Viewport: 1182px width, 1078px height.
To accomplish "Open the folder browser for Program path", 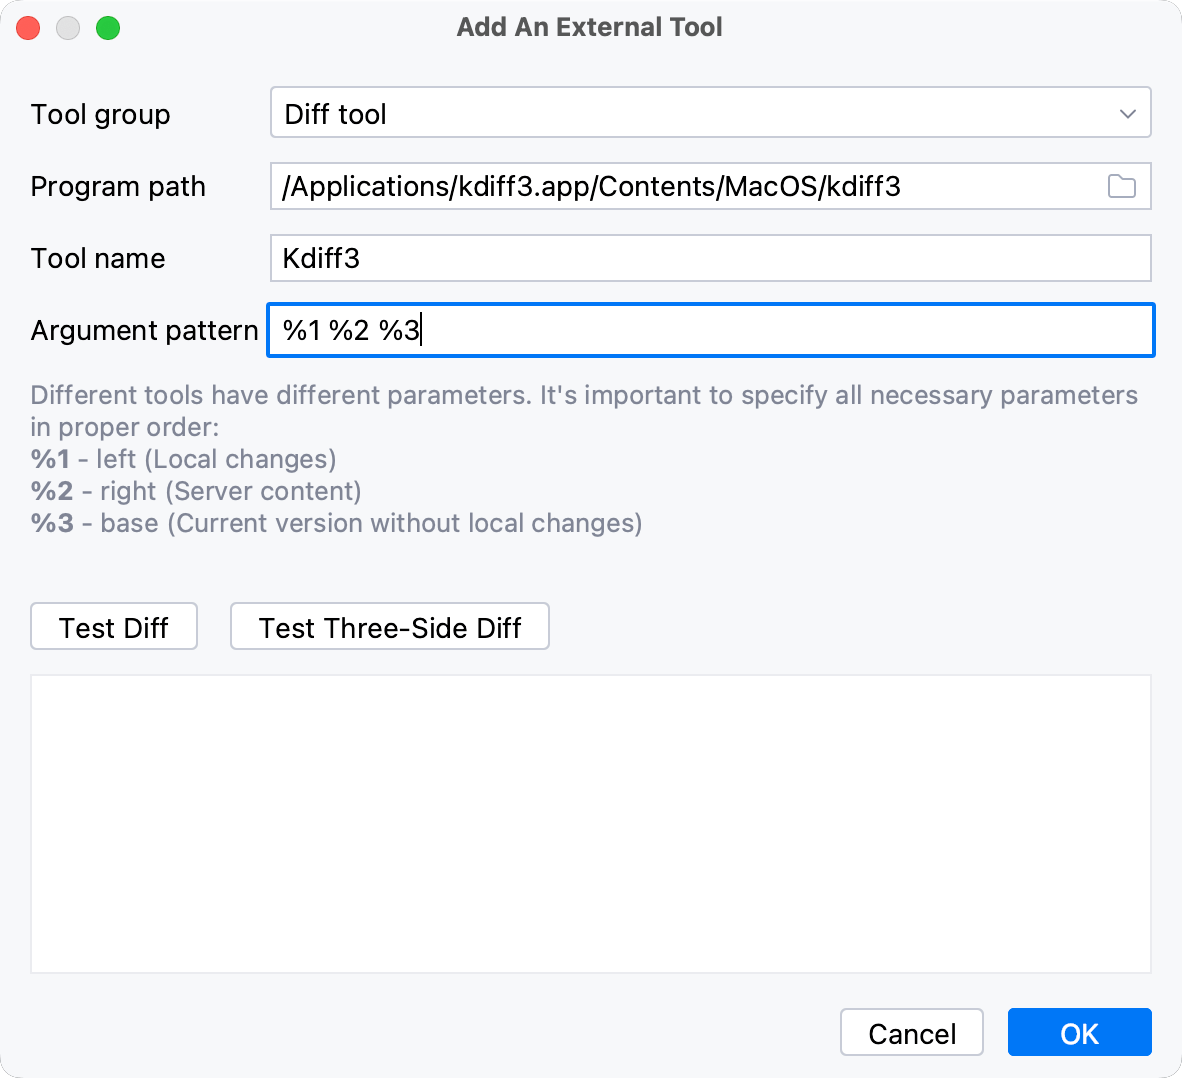I will coord(1120,186).
